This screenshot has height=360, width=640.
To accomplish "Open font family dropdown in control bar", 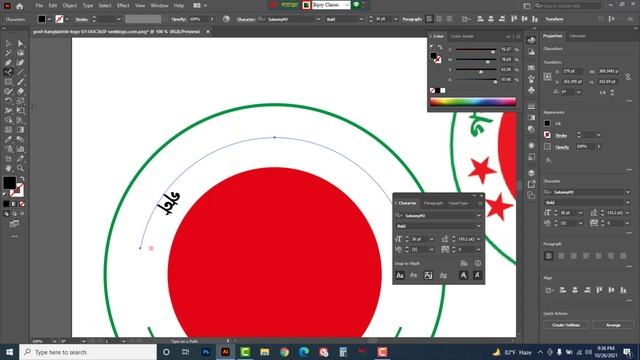I will (318, 19).
